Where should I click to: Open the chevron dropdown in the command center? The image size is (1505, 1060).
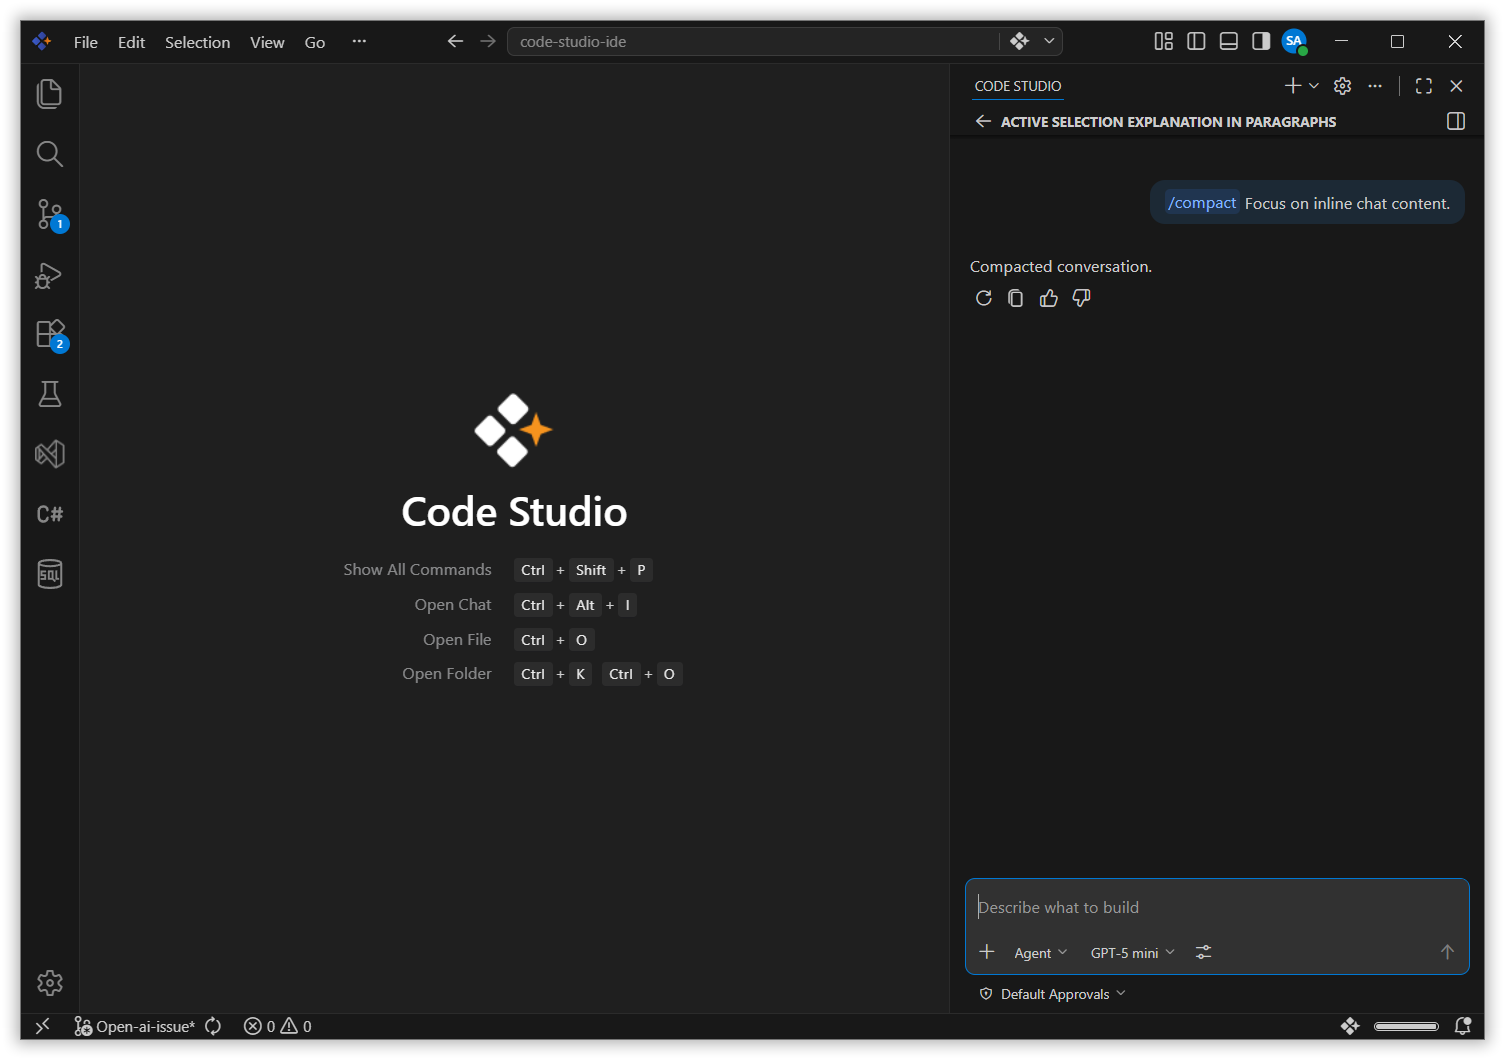1049,41
